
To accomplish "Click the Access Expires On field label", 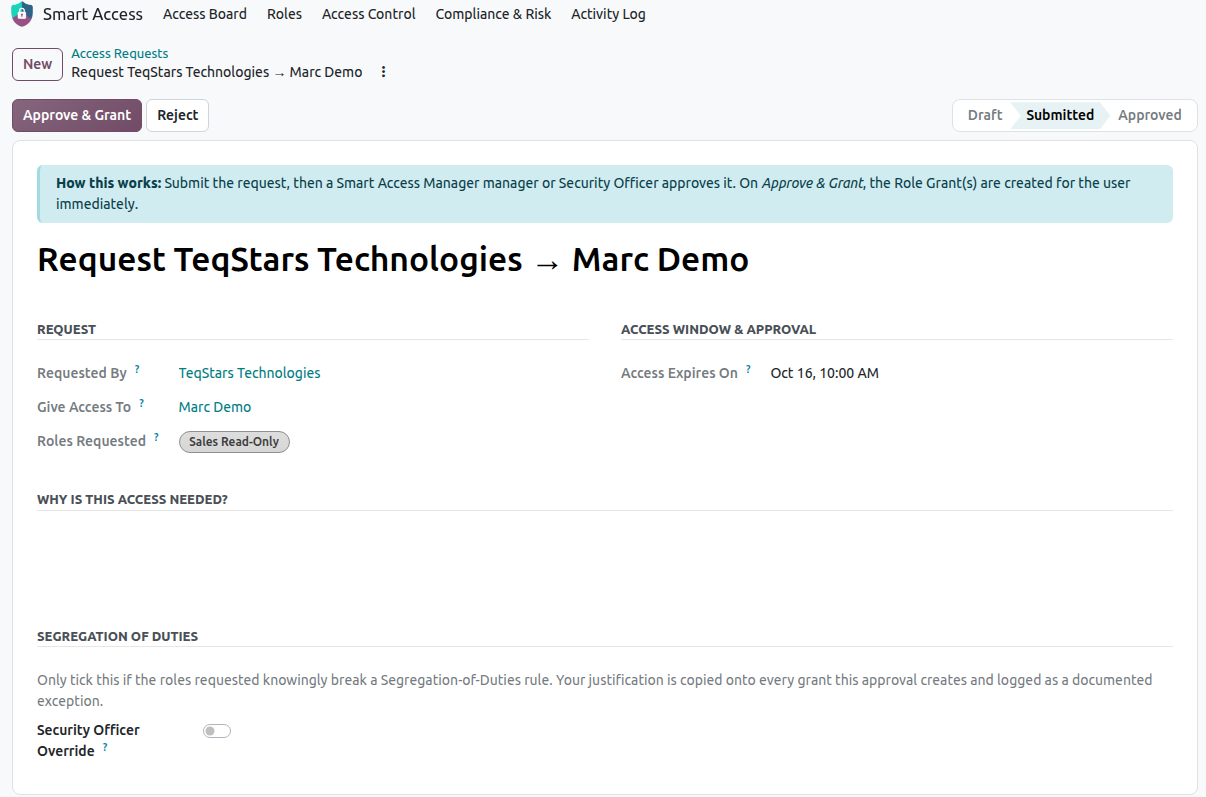I will (x=679, y=373).
